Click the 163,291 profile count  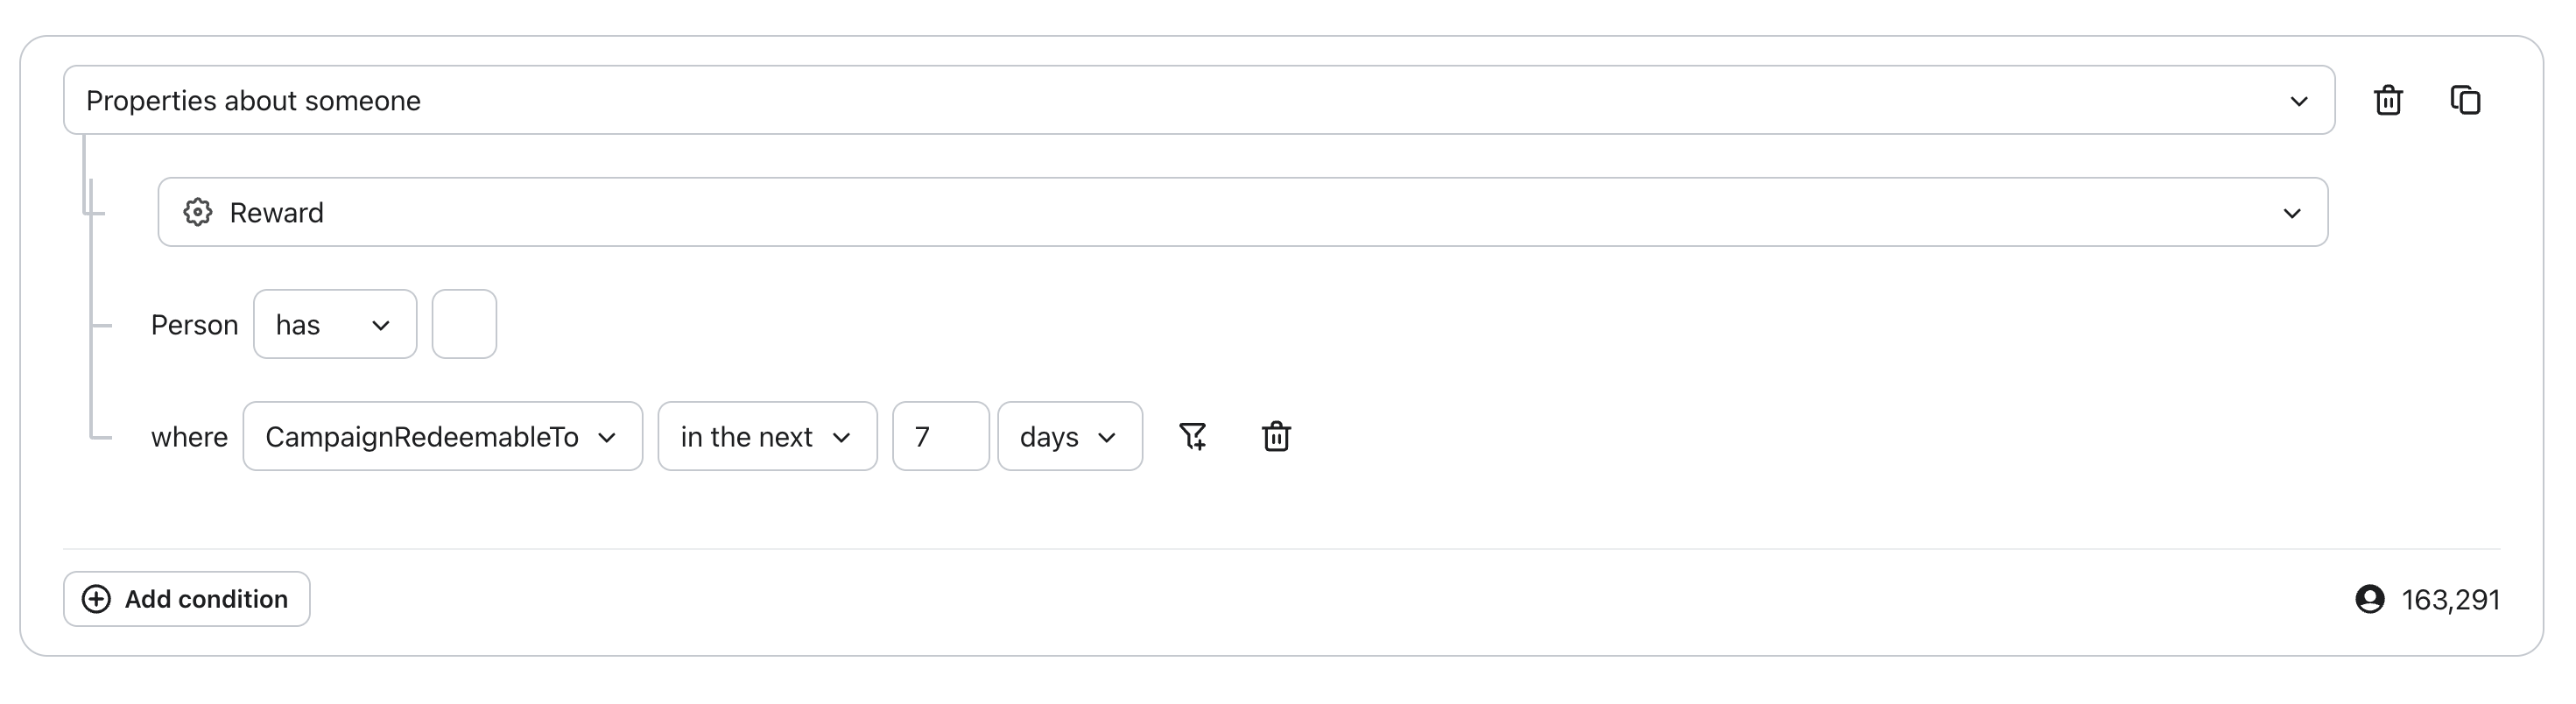[2450, 600]
